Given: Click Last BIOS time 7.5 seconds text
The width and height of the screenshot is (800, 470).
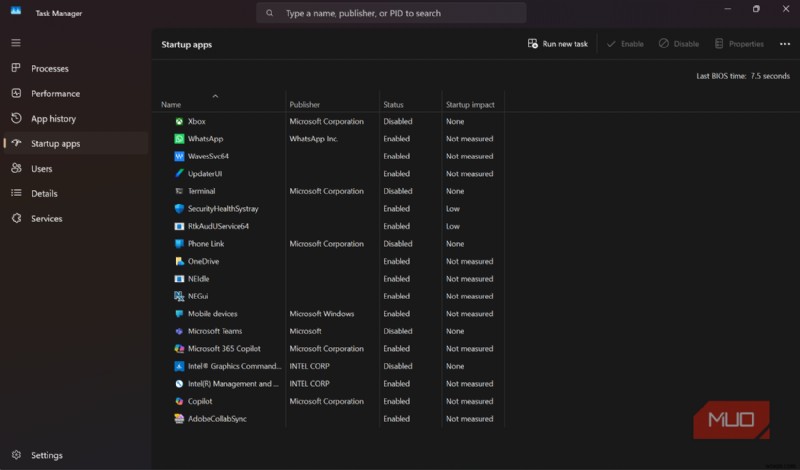Looking at the screenshot, I should point(743,76).
